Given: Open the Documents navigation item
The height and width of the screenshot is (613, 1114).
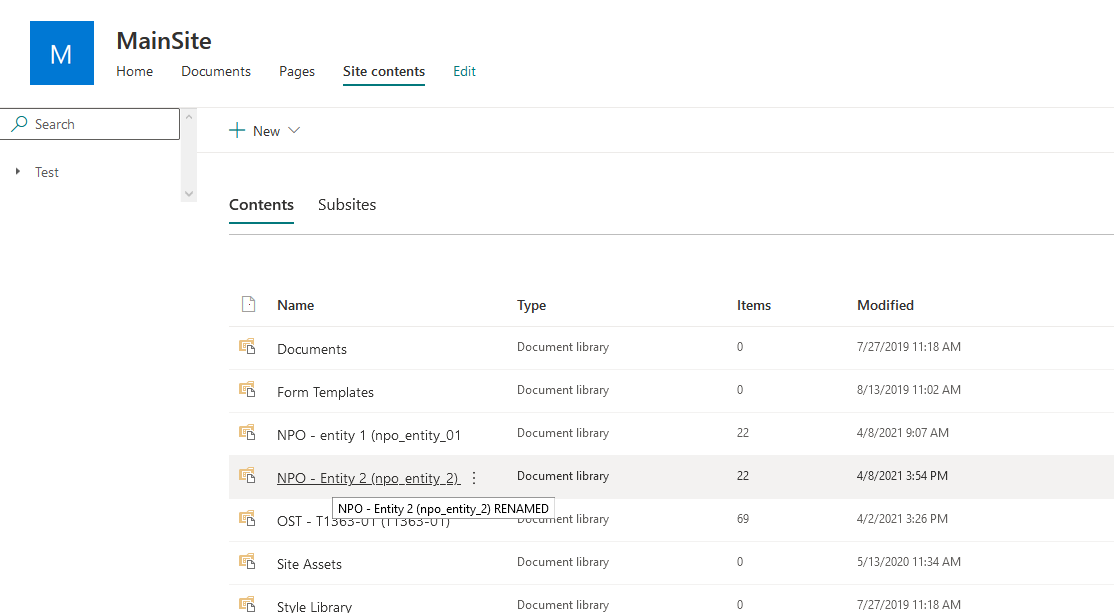Looking at the screenshot, I should point(216,71).
